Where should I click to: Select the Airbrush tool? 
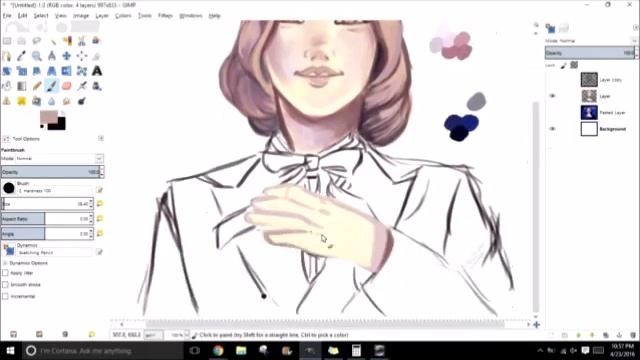click(x=82, y=86)
